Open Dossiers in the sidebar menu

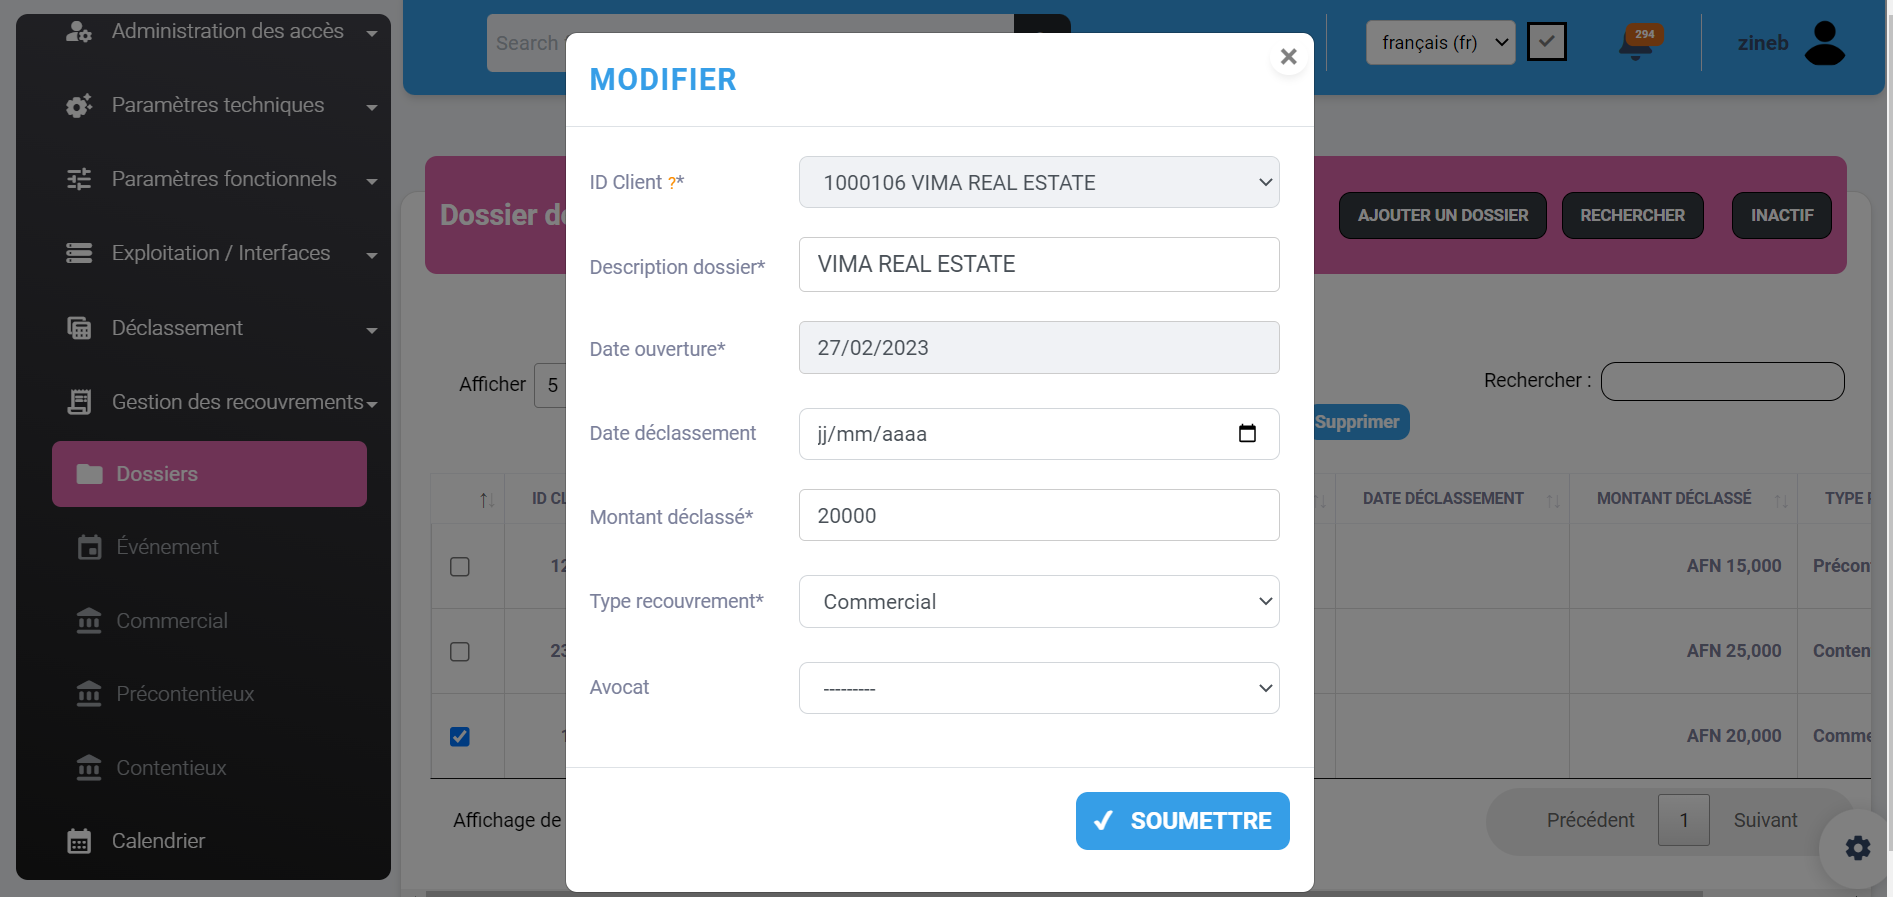click(x=209, y=474)
